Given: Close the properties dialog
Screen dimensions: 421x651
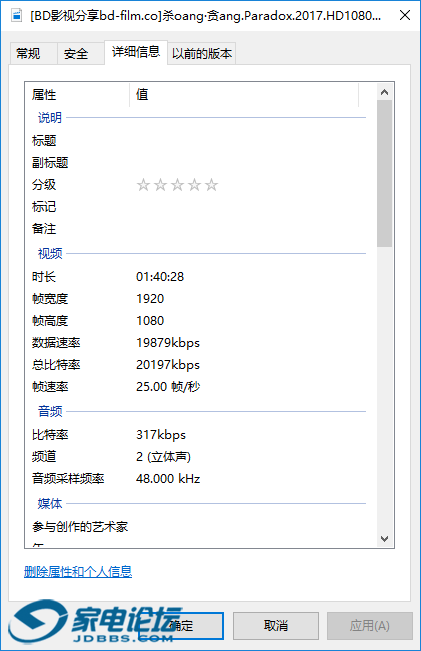Looking at the screenshot, I should point(405,15).
